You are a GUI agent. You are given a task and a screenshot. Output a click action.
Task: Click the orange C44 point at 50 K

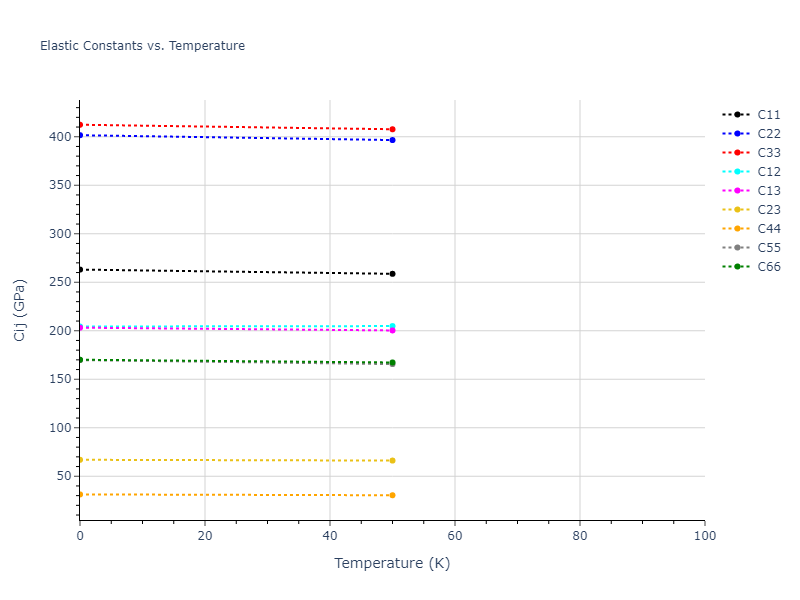(x=392, y=495)
